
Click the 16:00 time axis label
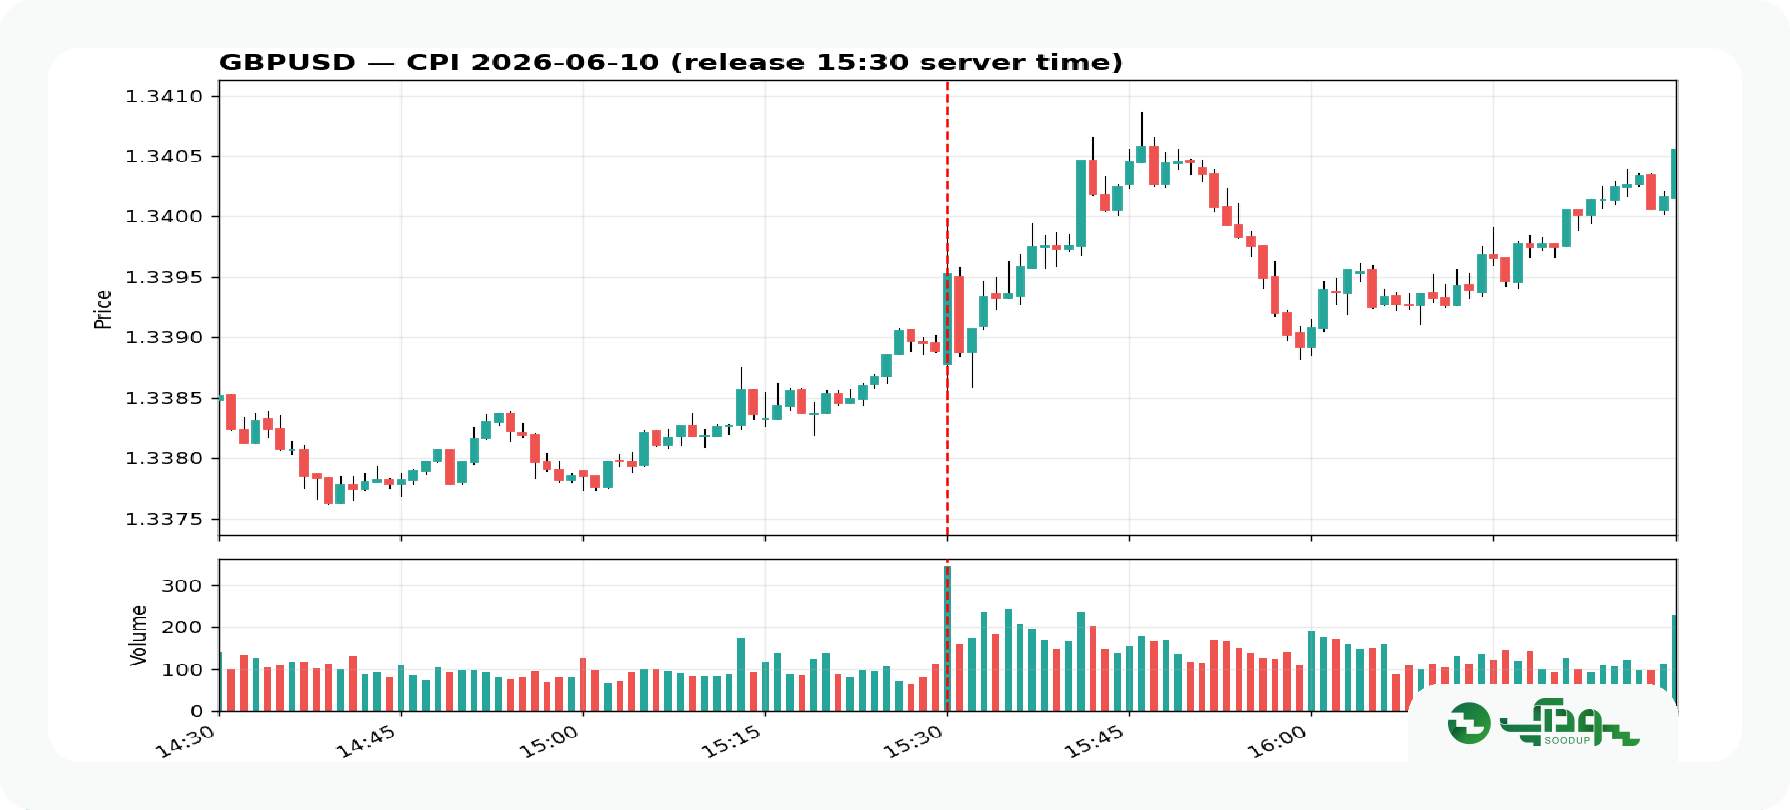click(x=1278, y=742)
